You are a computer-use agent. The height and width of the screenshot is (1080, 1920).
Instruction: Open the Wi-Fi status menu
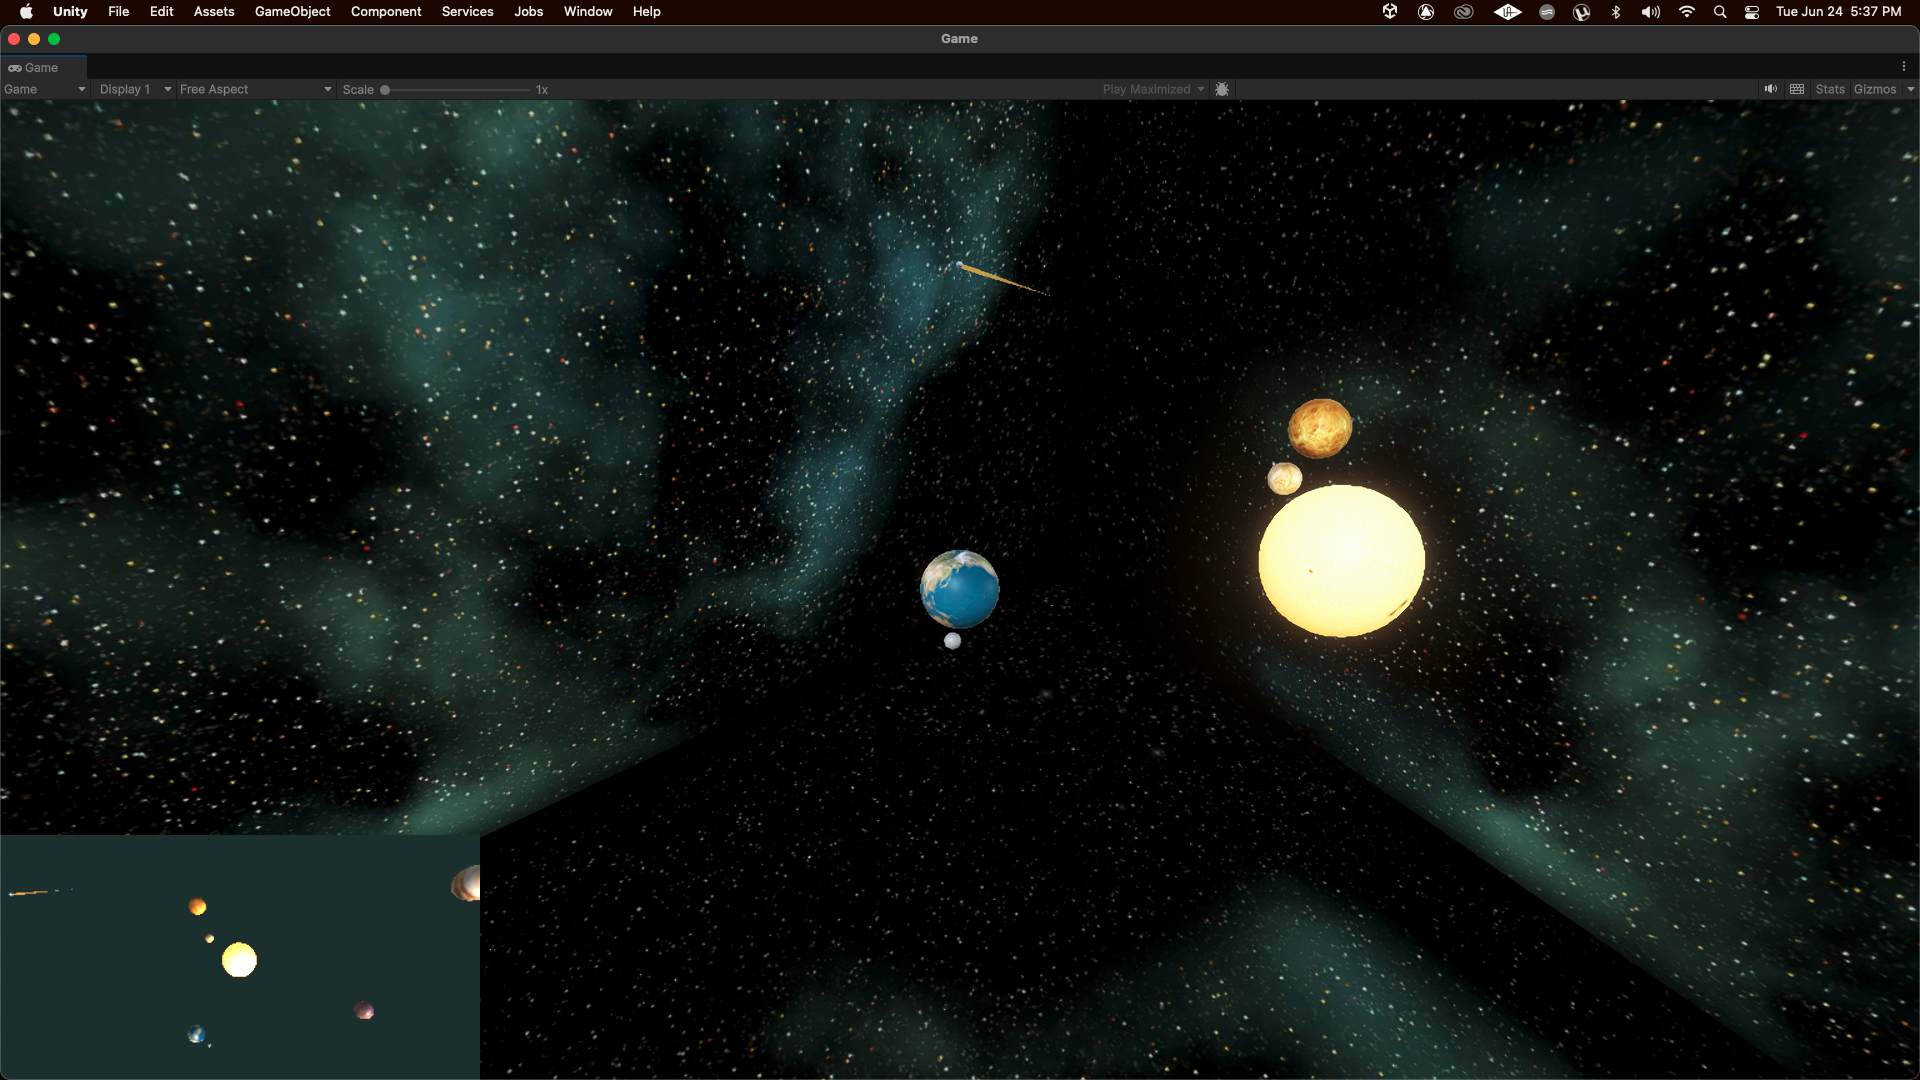point(1687,12)
